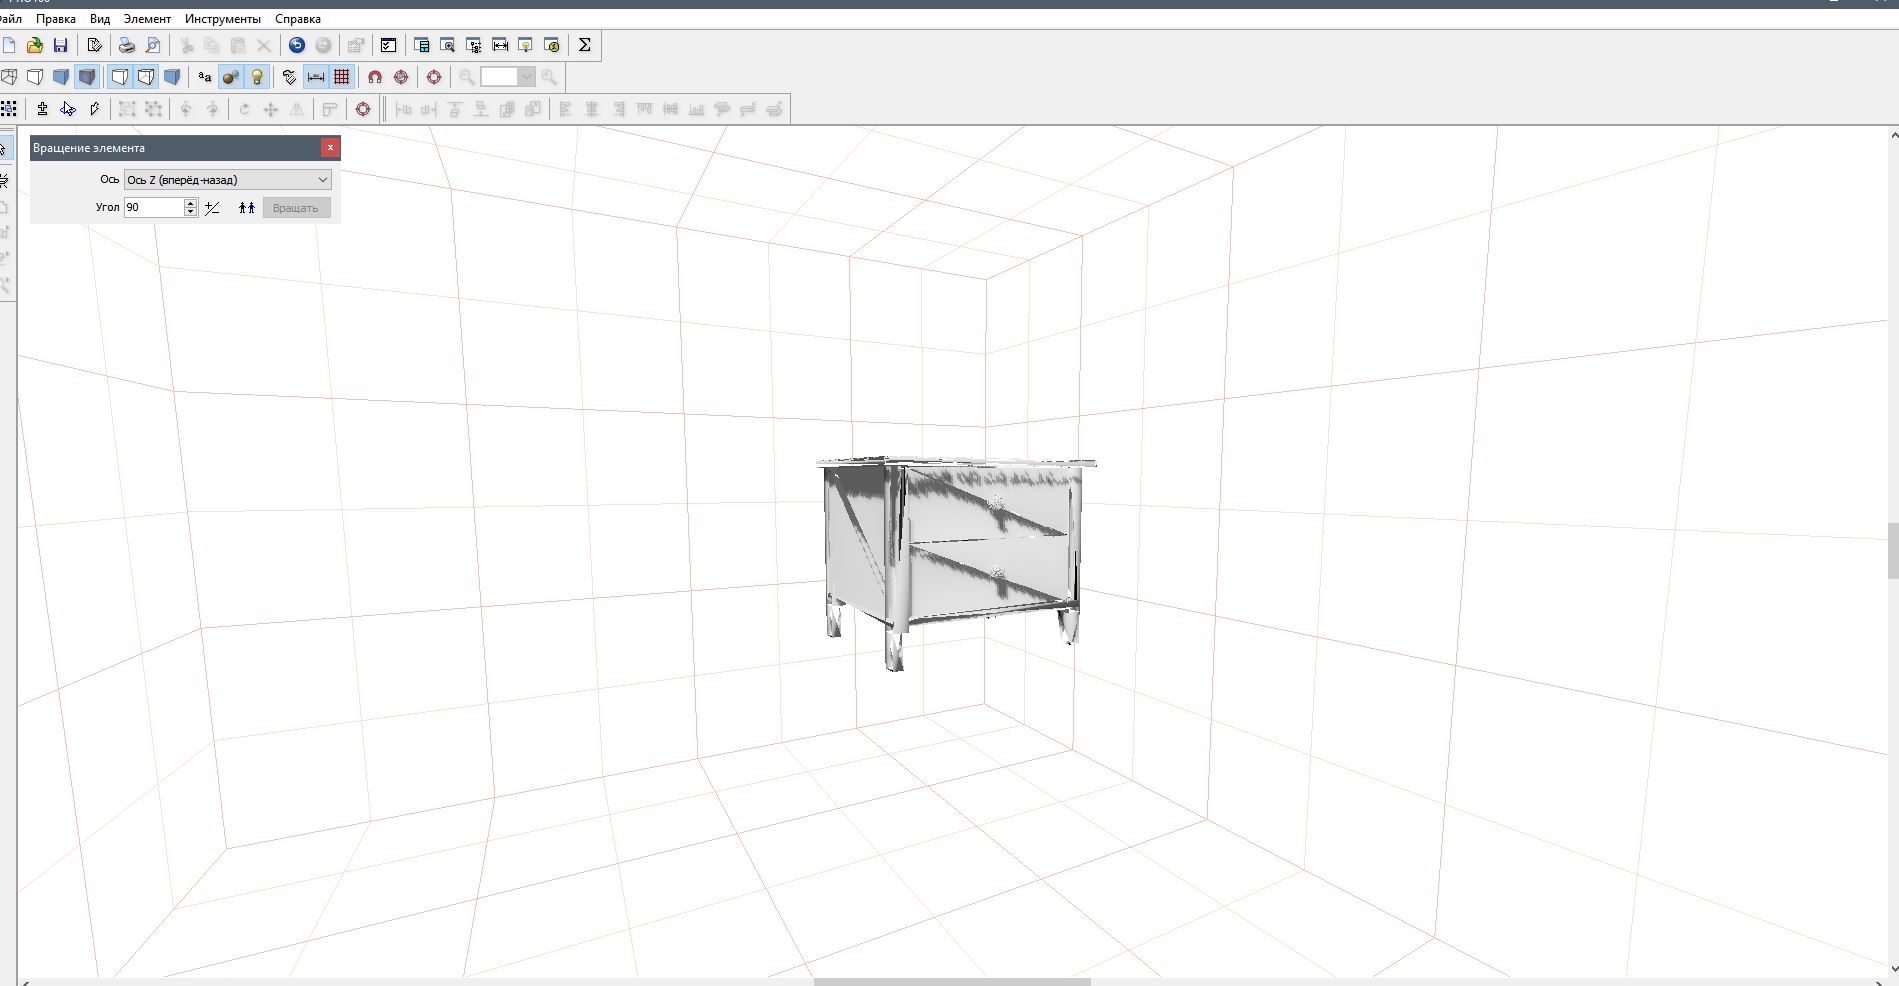Image resolution: width=1899 pixels, height=986 pixels.
Task: Open the Элемент menu
Action: click(x=147, y=19)
